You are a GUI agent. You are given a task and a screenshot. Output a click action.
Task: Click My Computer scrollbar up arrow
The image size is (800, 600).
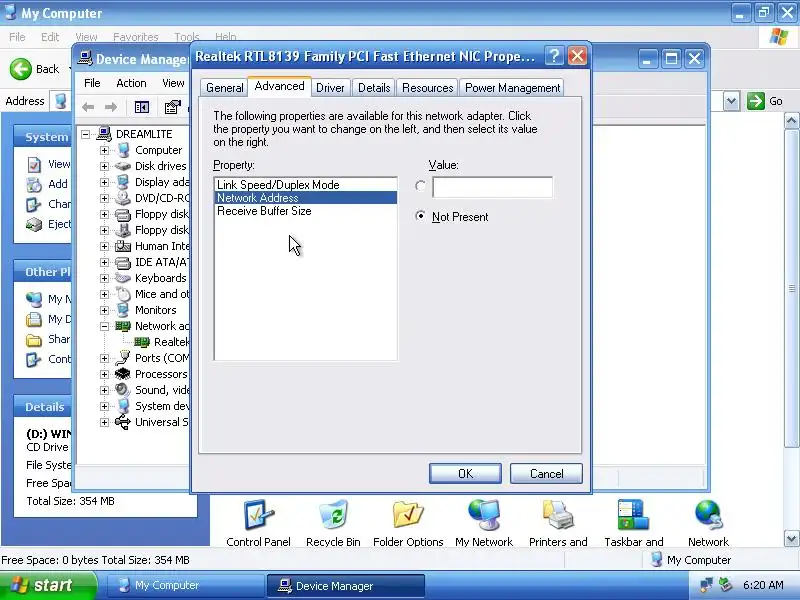coord(791,121)
